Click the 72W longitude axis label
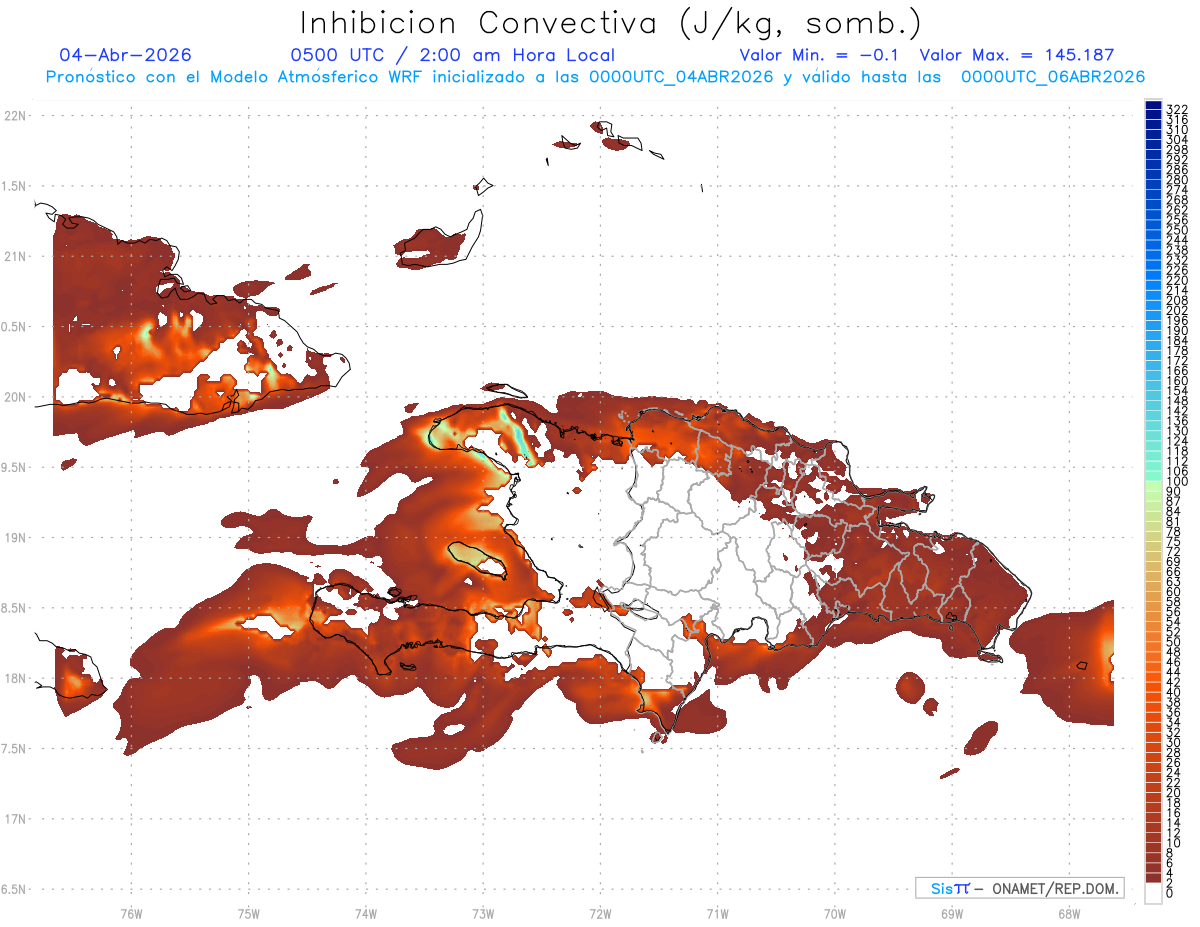 [600, 913]
